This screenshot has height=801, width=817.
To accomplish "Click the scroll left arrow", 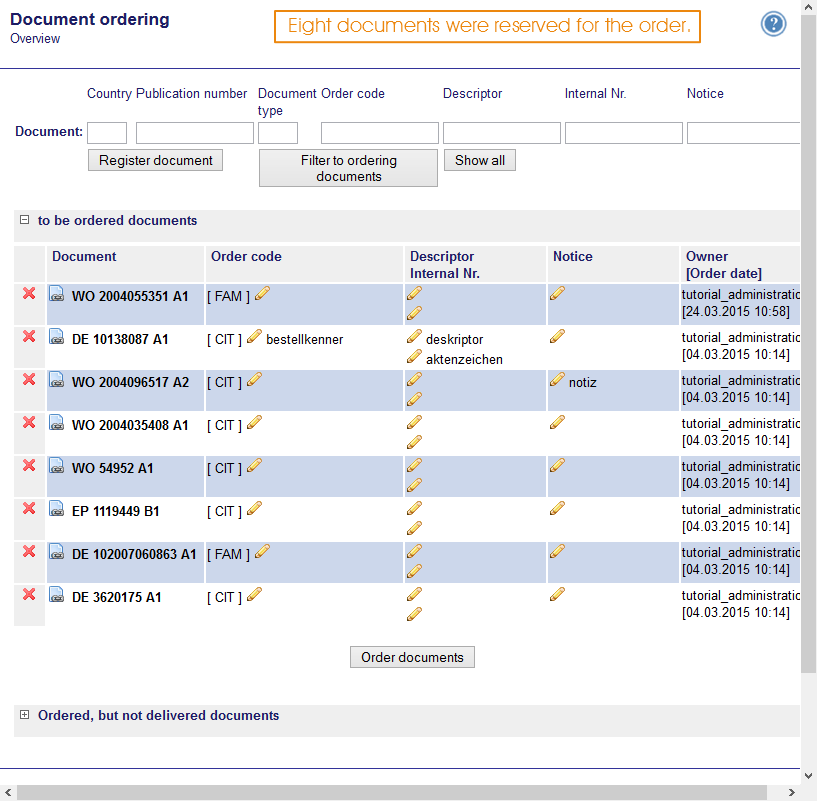I will tap(8, 793).
